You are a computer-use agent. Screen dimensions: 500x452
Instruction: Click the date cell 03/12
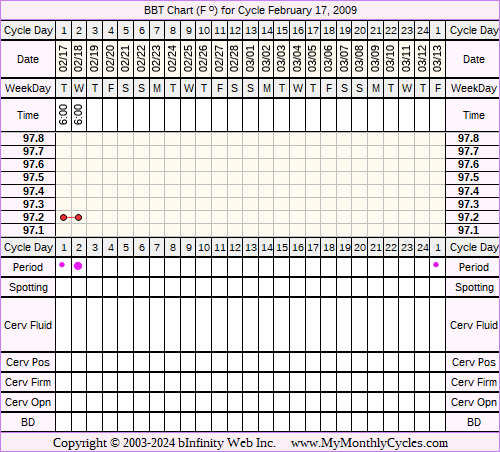pos(422,59)
